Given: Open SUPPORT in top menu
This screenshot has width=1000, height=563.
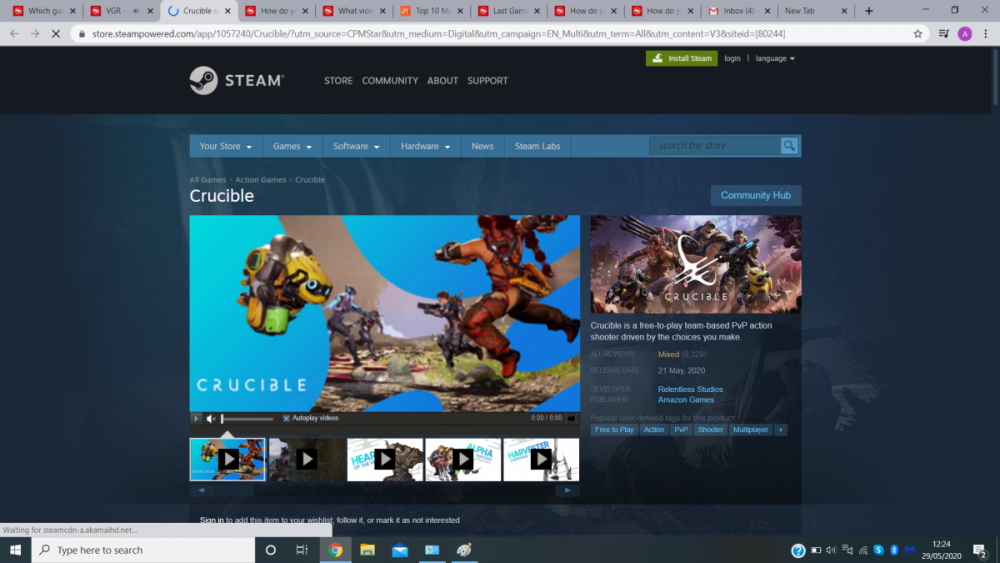Looking at the screenshot, I should click(x=487, y=80).
